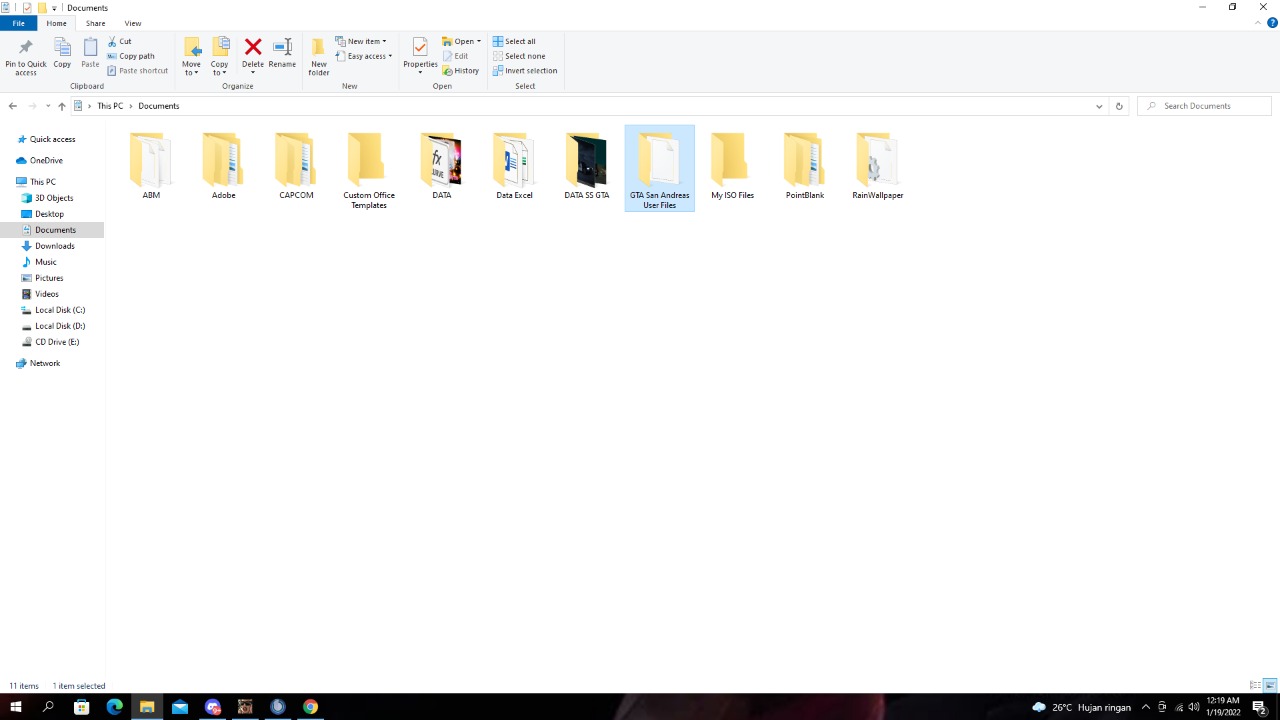This screenshot has height=720, width=1280.
Task: Switch to the Home ribbon tab
Action: [x=56, y=23]
